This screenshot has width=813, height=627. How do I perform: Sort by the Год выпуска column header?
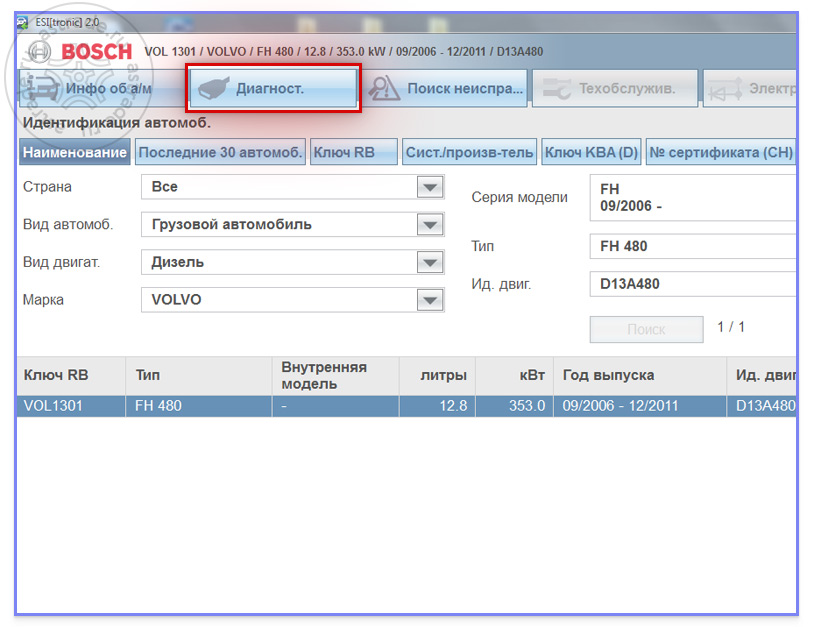click(640, 375)
